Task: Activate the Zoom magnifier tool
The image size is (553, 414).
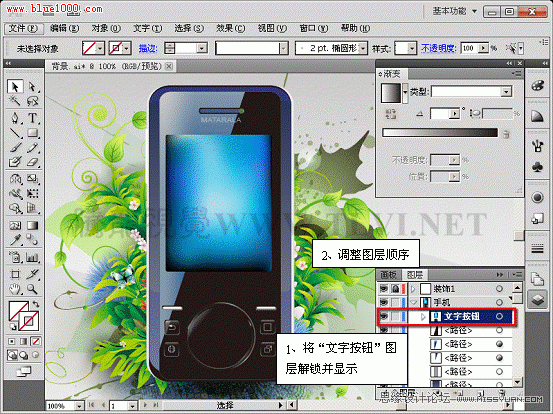Action: 32,289
